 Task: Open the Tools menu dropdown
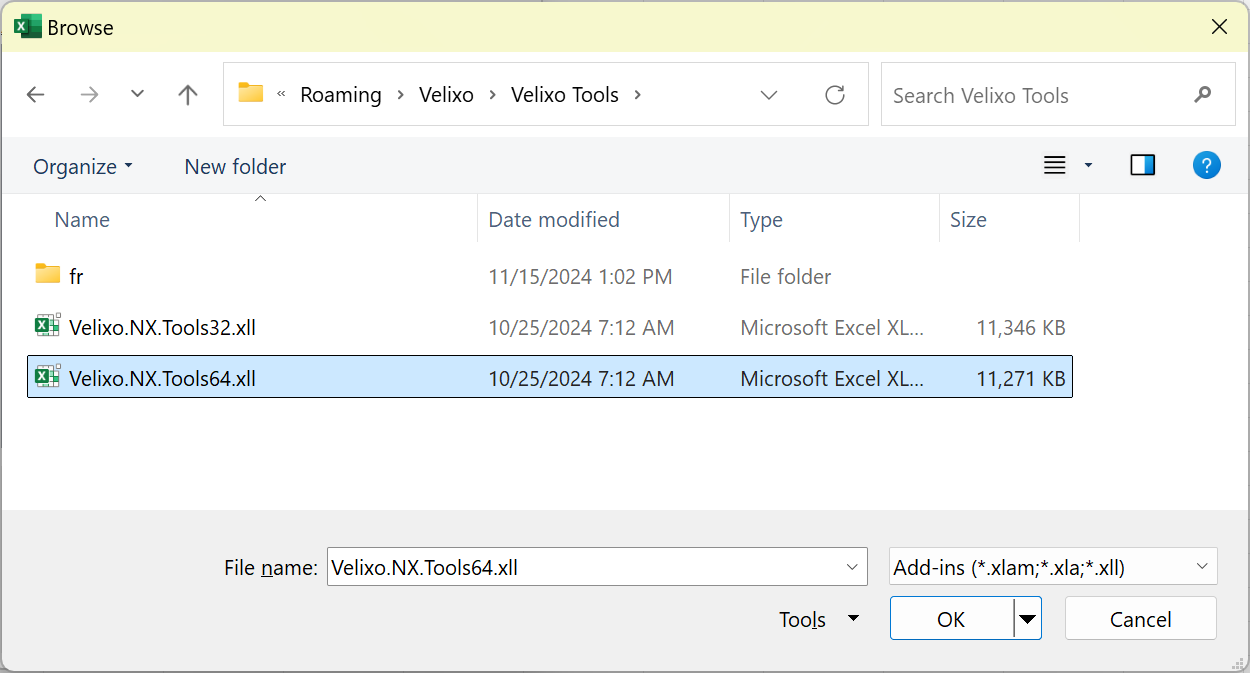(819, 619)
